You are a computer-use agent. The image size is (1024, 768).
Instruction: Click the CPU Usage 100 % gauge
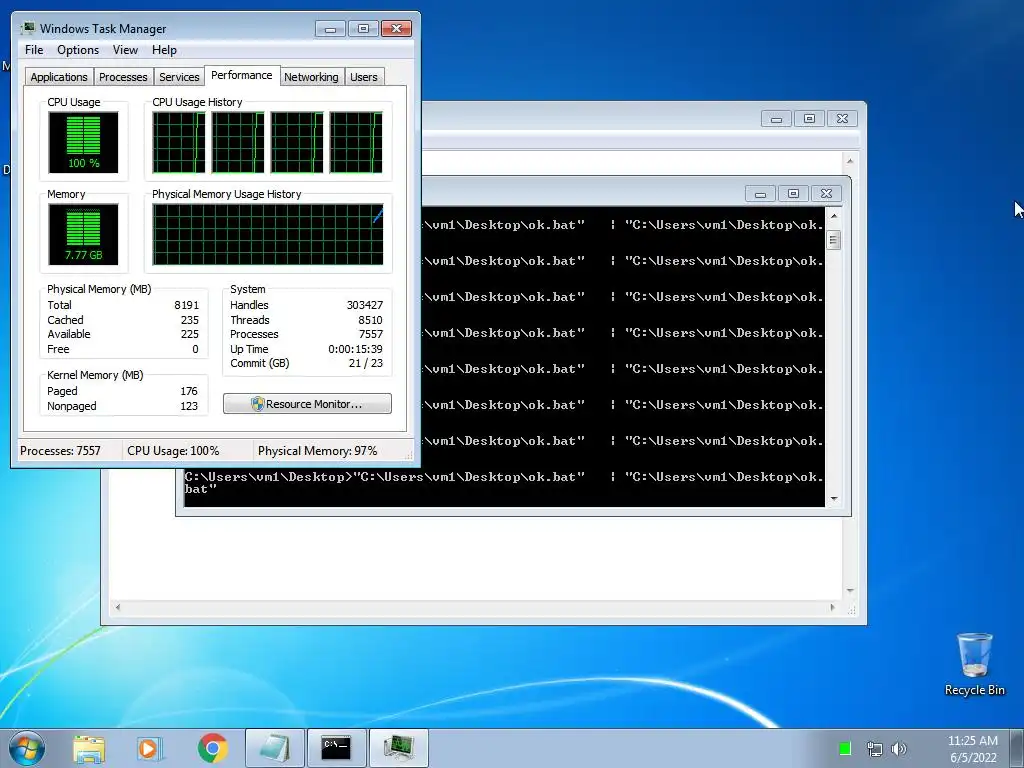point(83,142)
